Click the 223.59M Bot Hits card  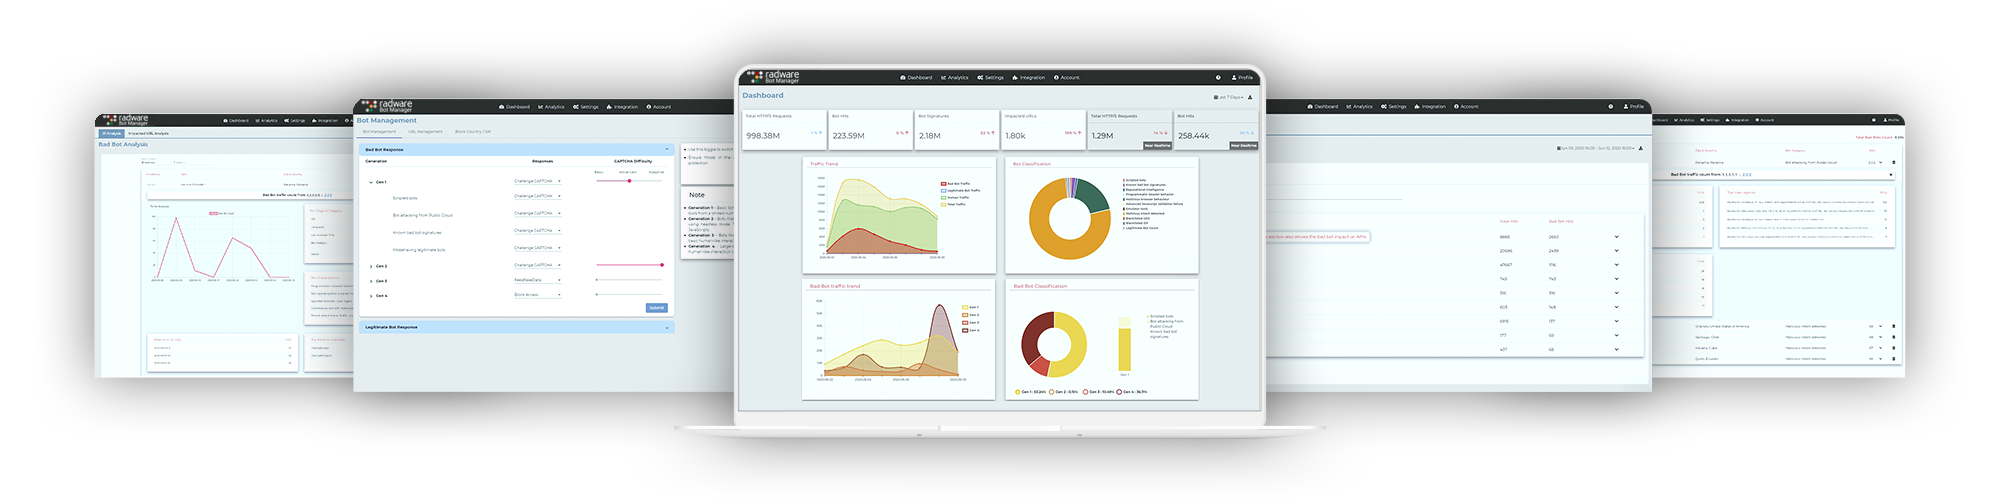[870, 130]
